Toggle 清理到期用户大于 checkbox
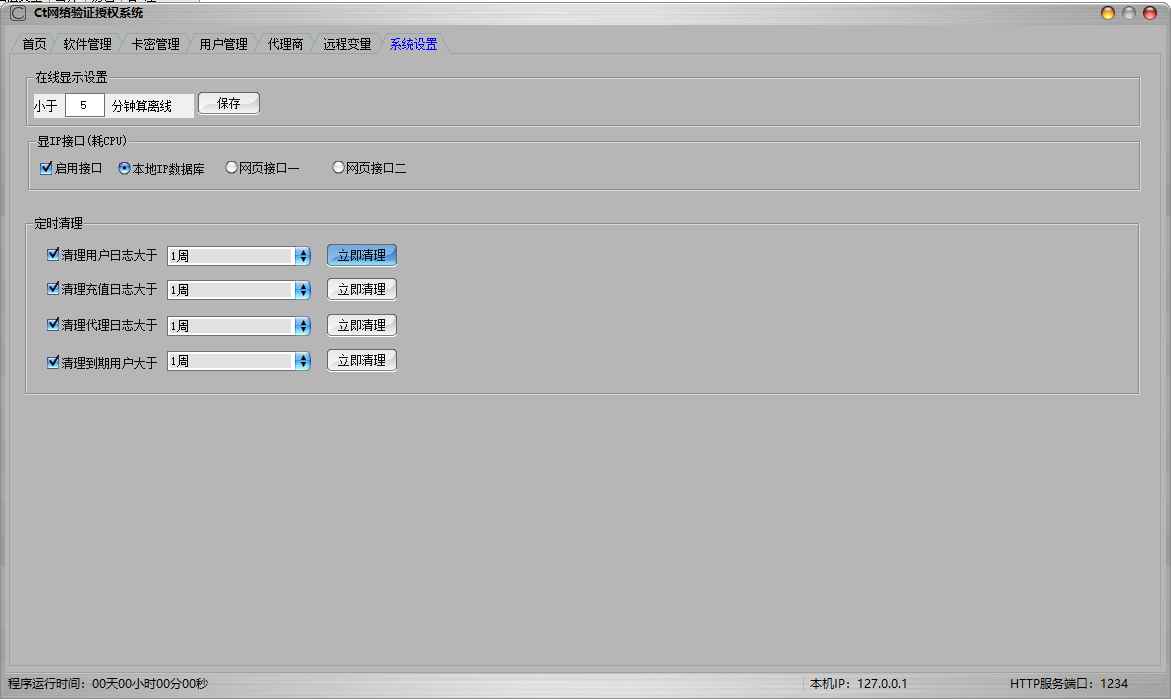The width and height of the screenshot is (1171, 699). pyautogui.click(x=54, y=362)
